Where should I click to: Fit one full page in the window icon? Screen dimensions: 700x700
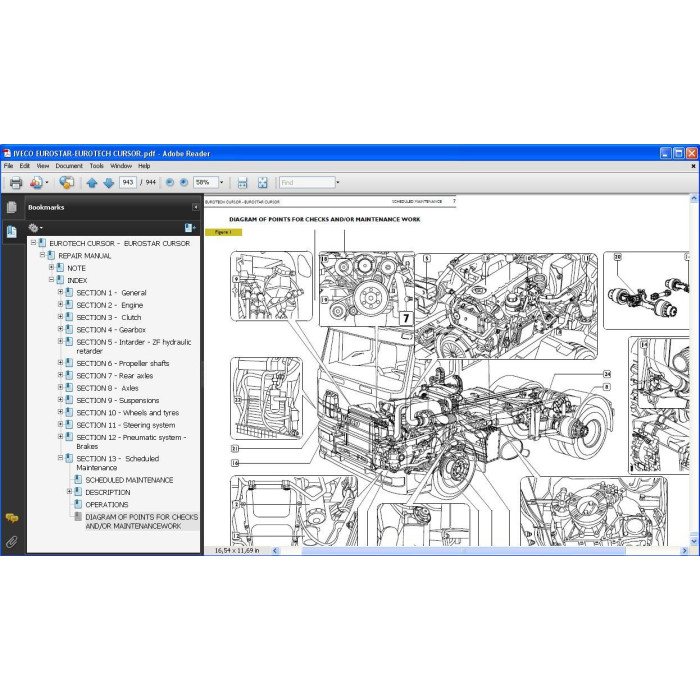[262, 182]
